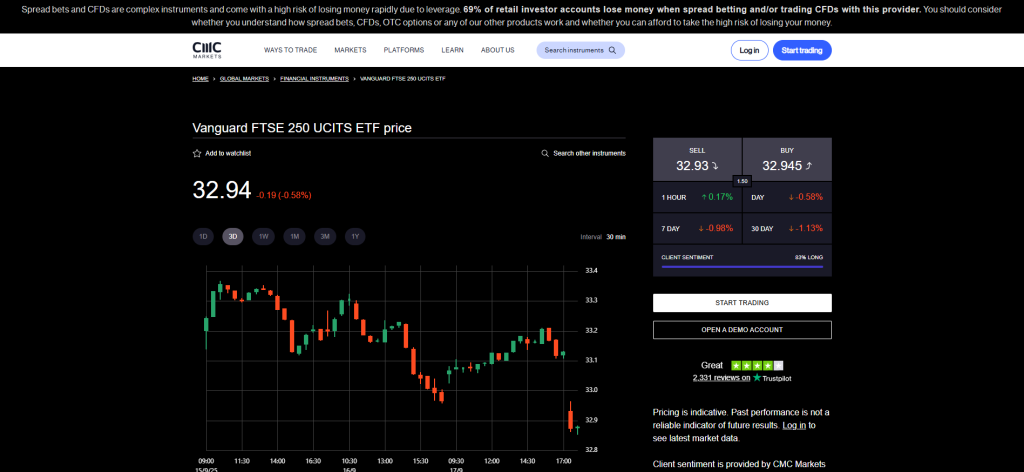The height and width of the screenshot is (472, 1024).
Task: Click the 83% LONG sentiment label
Action: click(808, 257)
